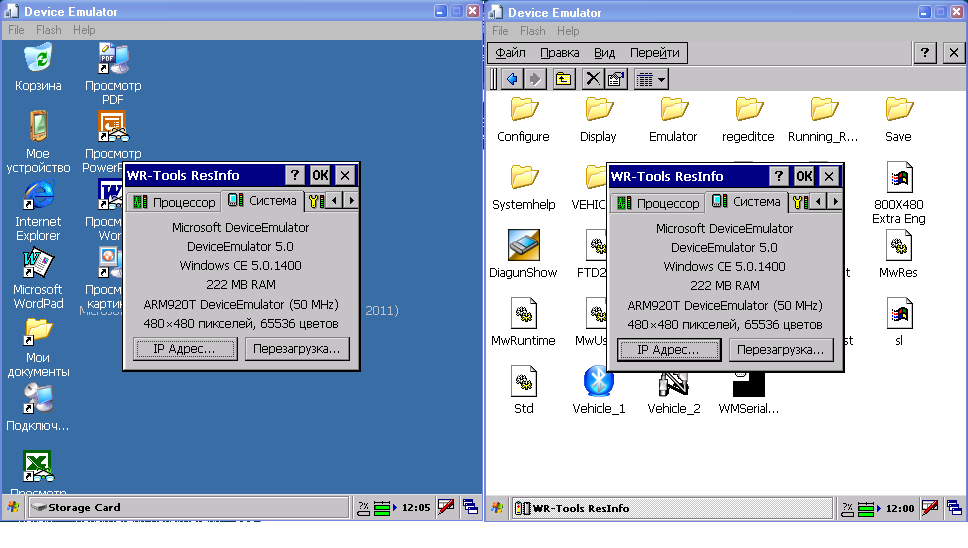Open the Display folder
968x548 pixels.
598,120
